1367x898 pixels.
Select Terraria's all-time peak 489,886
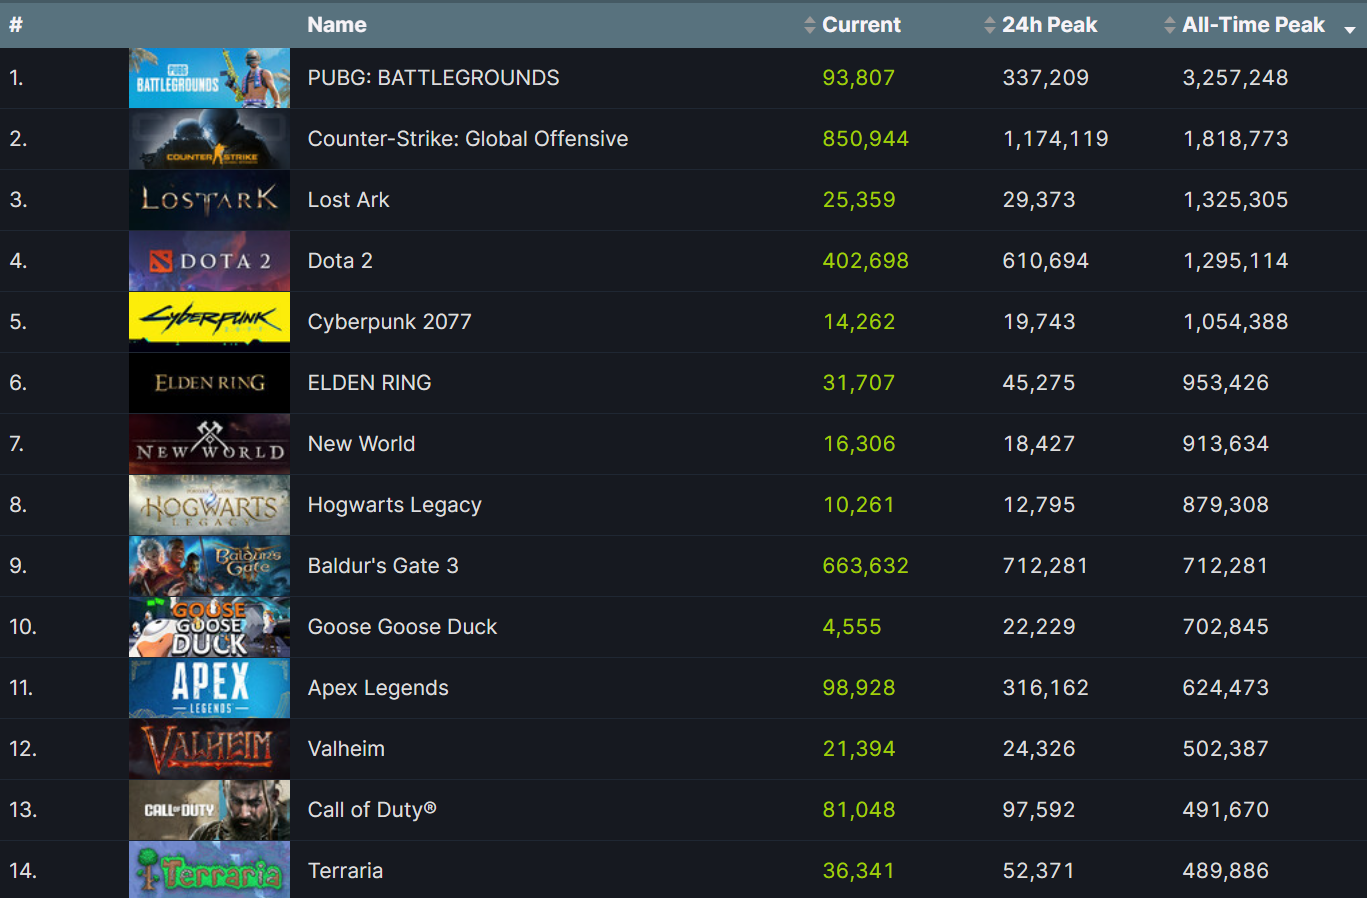tap(1225, 871)
